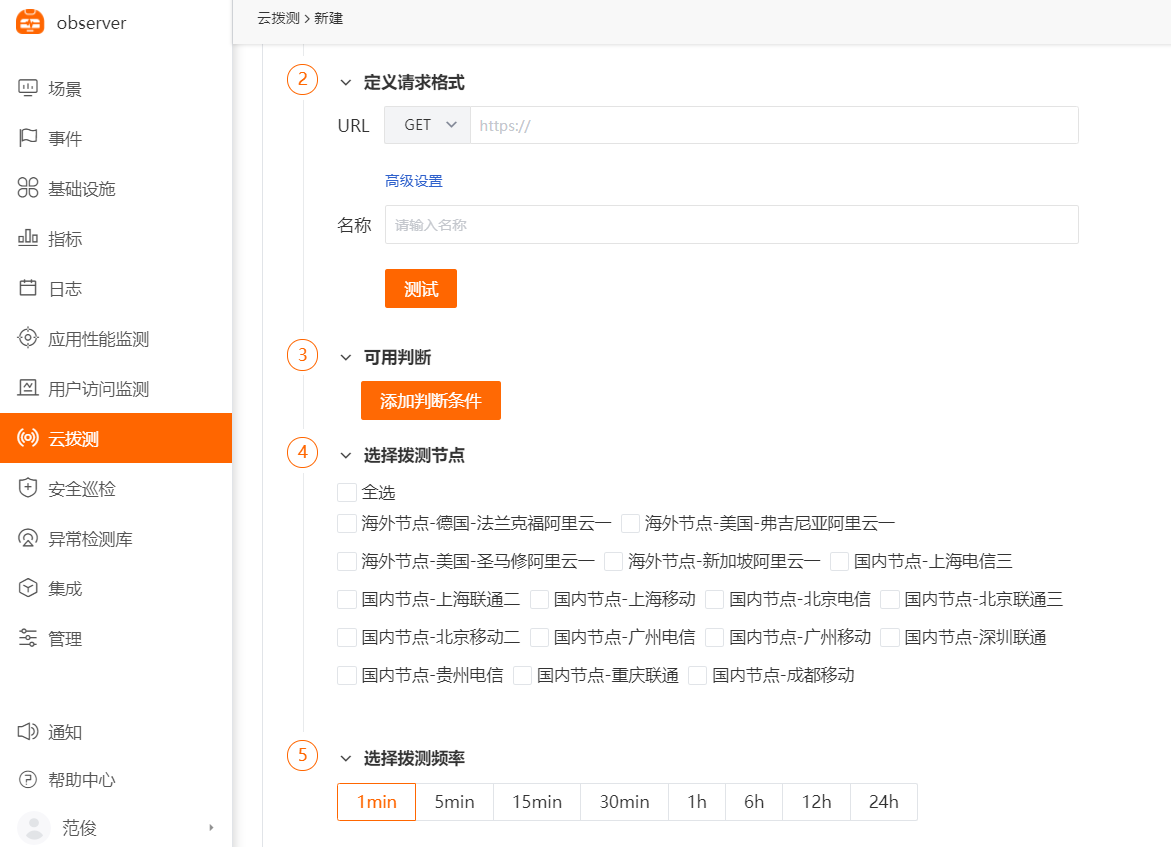
Task: Click the 范俊 user avatar
Action: coord(34,828)
